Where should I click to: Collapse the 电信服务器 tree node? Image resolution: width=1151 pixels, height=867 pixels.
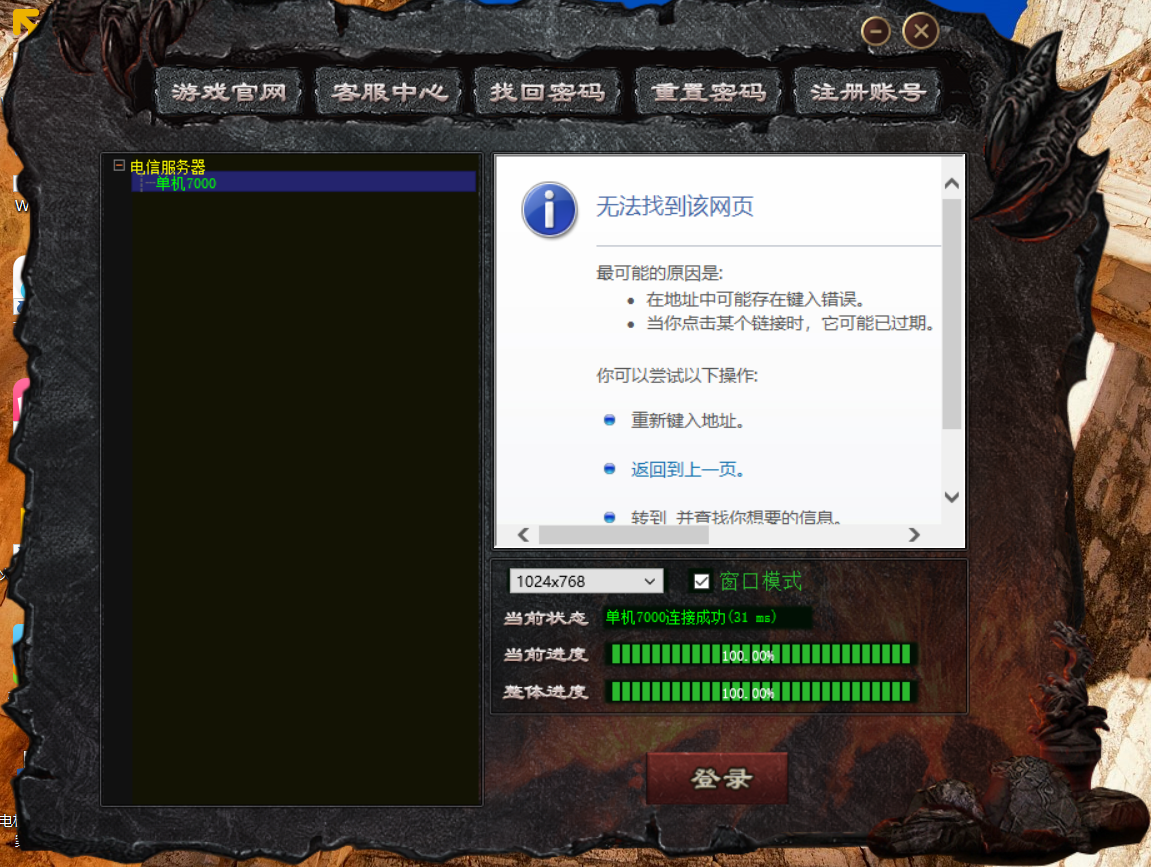[x=119, y=166]
